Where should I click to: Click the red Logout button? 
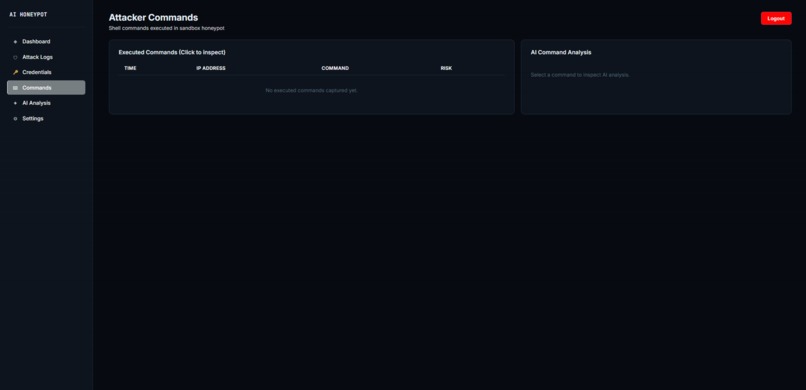(776, 18)
